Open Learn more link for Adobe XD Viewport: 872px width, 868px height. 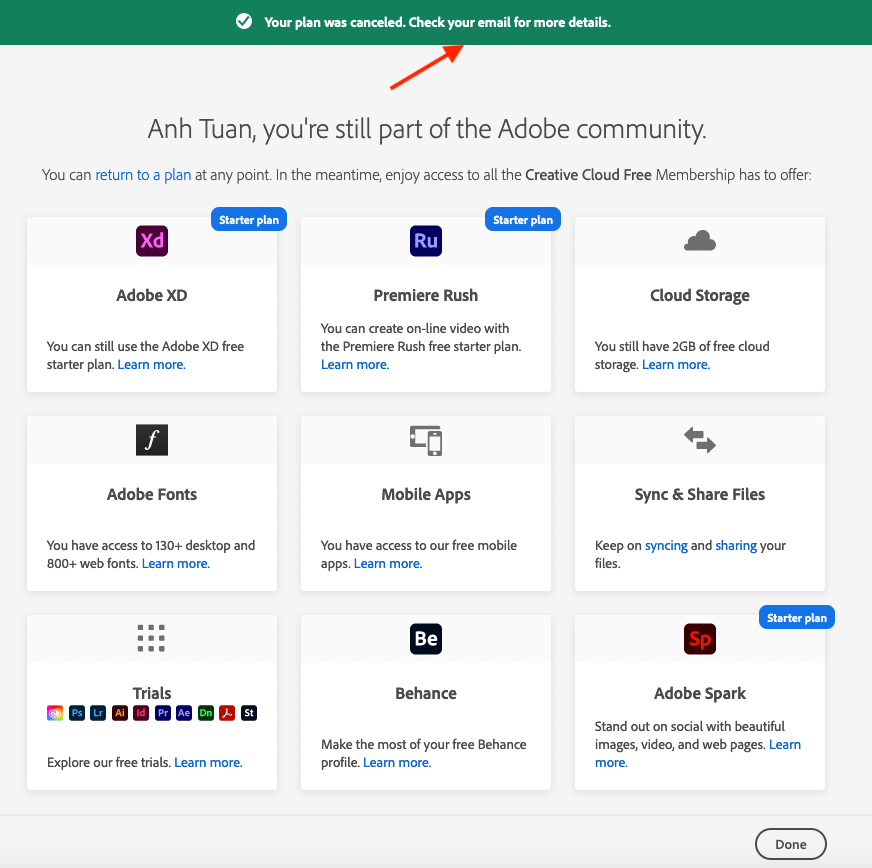[151, 365]
